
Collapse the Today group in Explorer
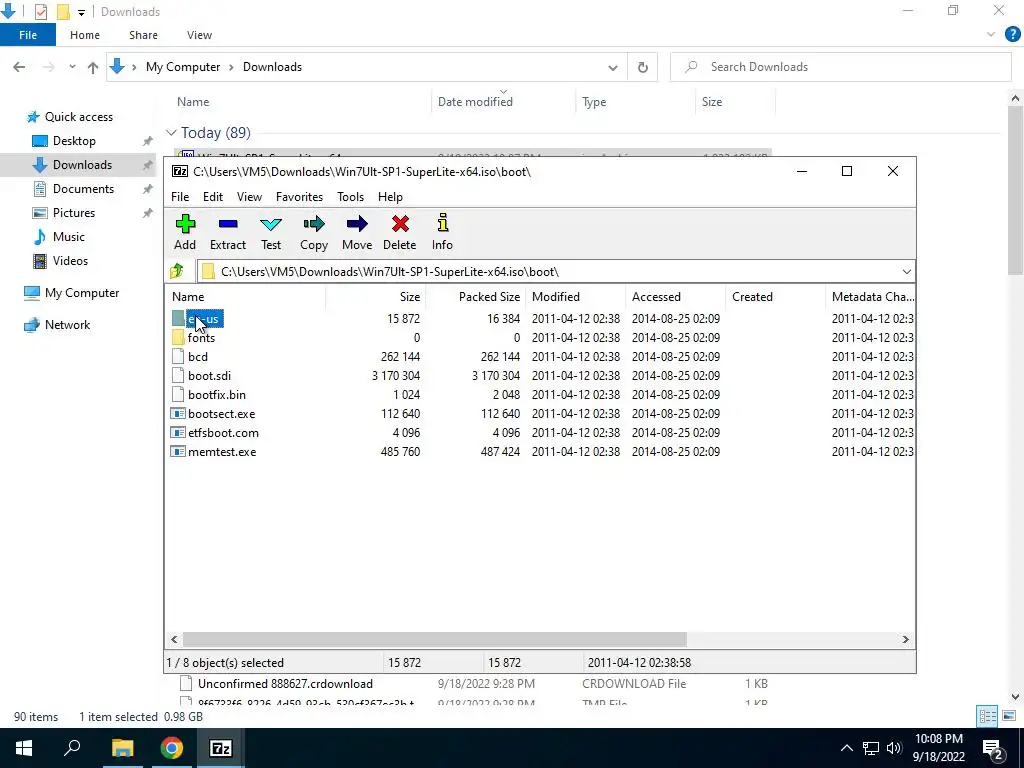click(171, 133)
